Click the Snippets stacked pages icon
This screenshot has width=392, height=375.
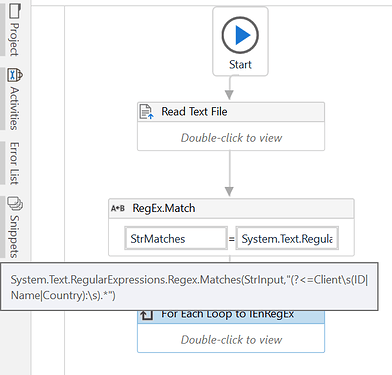pos(15,203)
